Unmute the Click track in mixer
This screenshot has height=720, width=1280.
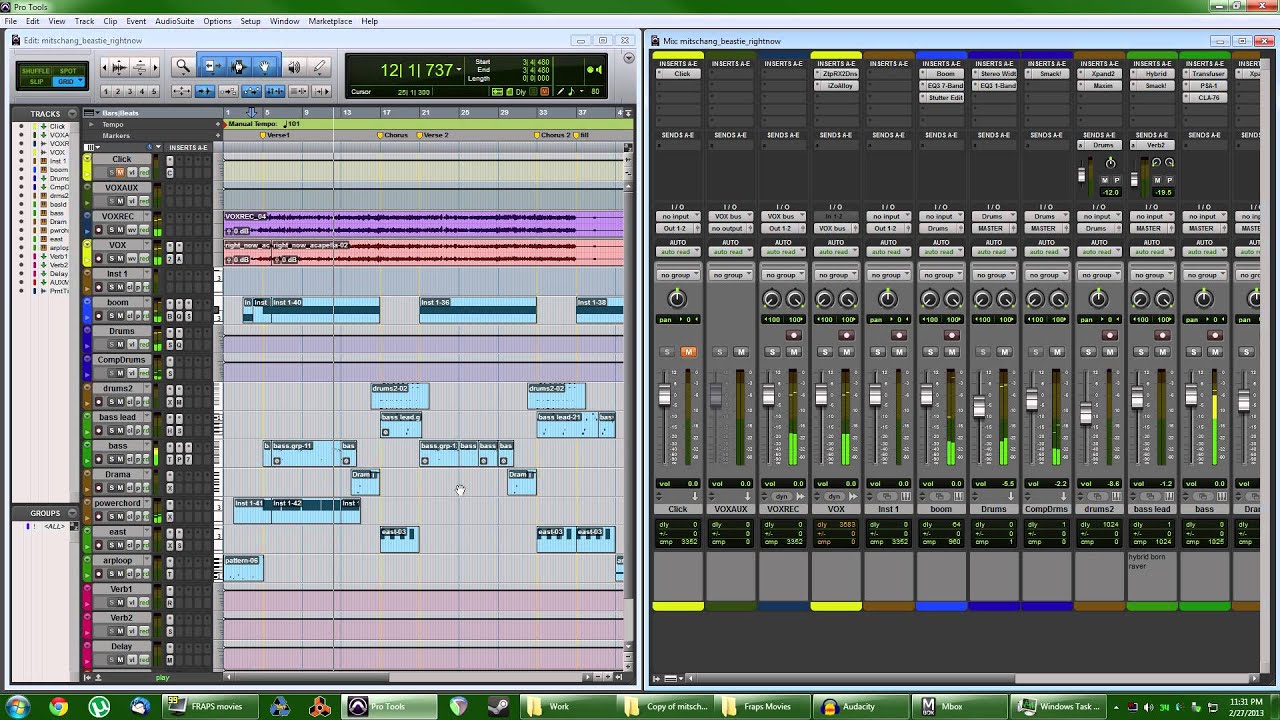click(x=688, y=352)
